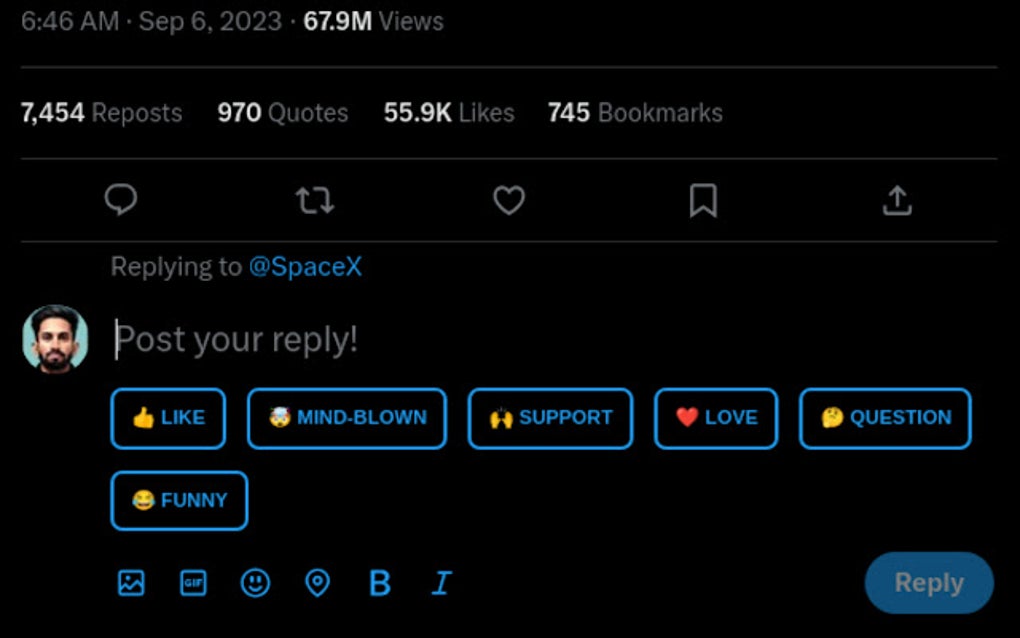Toggle bold text formatting
This screenshot has width=1020, height=638.
coord(379,583)
